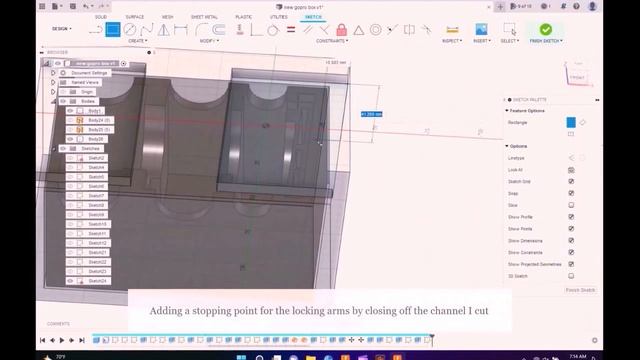Select the Line tool in Create
640x360 pixels.
tap(96, 29)
